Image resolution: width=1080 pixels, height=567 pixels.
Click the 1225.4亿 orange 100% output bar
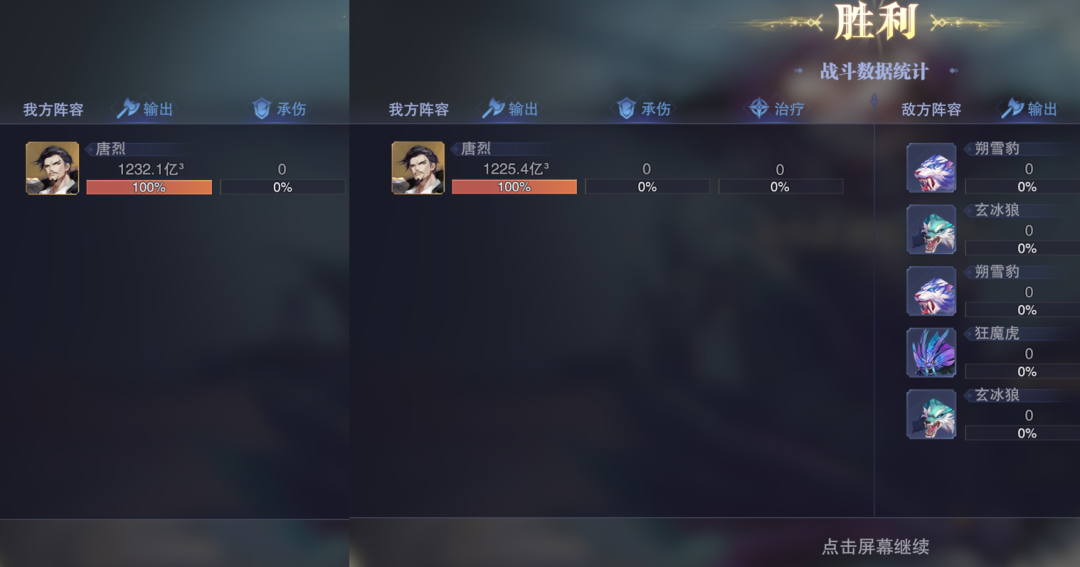coord(514,187)
